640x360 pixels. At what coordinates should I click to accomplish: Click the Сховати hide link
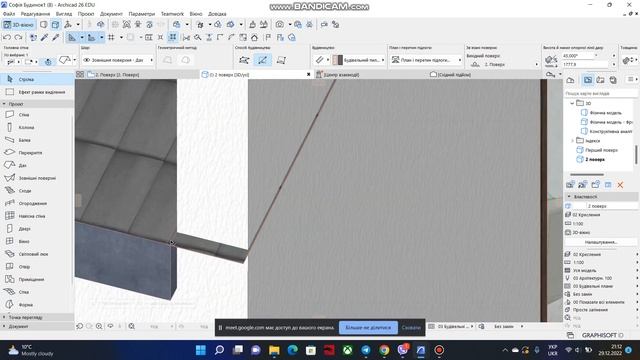point(411,327)
